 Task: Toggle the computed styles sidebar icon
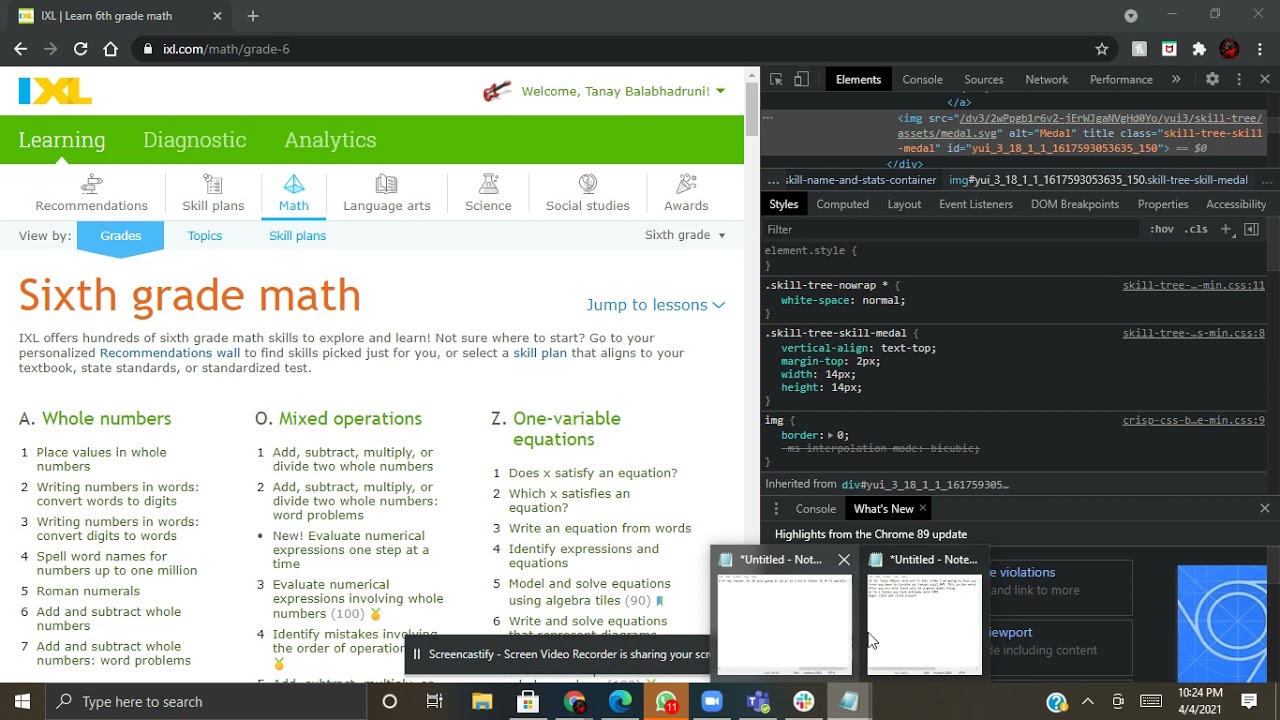coord(1251,229)
